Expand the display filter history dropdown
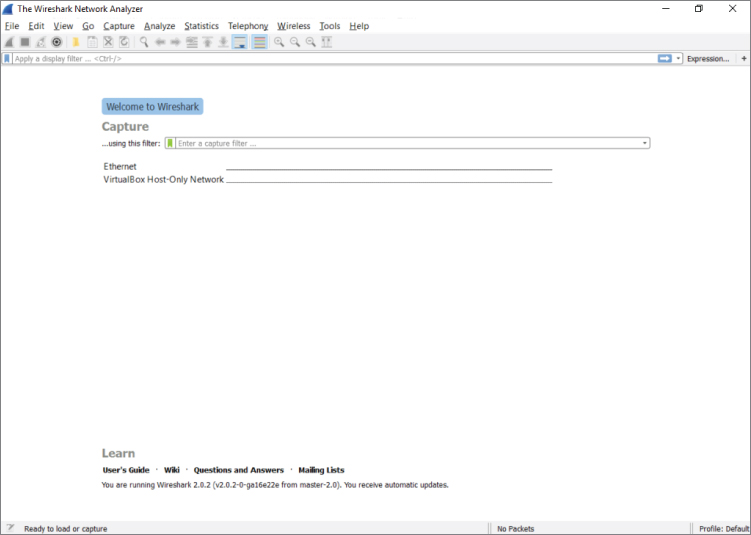Screen dimensions: 751x535 click(678, 58)
